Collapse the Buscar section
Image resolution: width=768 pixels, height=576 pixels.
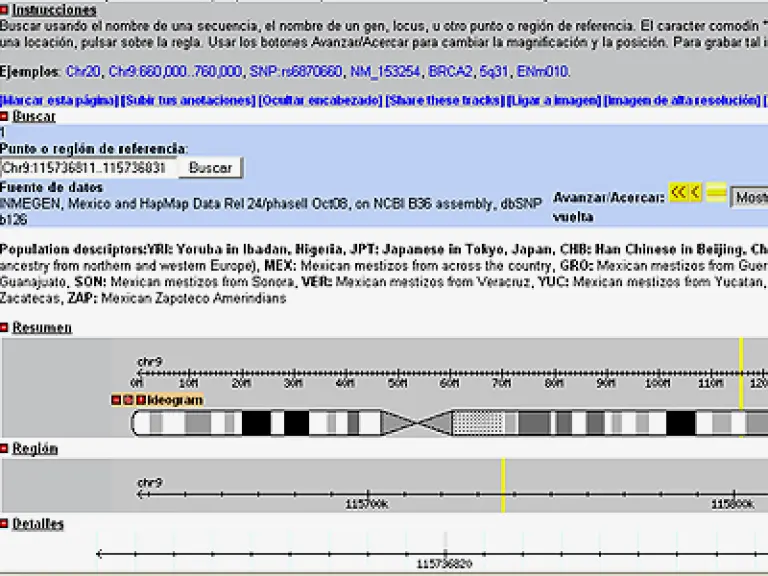pos(5,117)
